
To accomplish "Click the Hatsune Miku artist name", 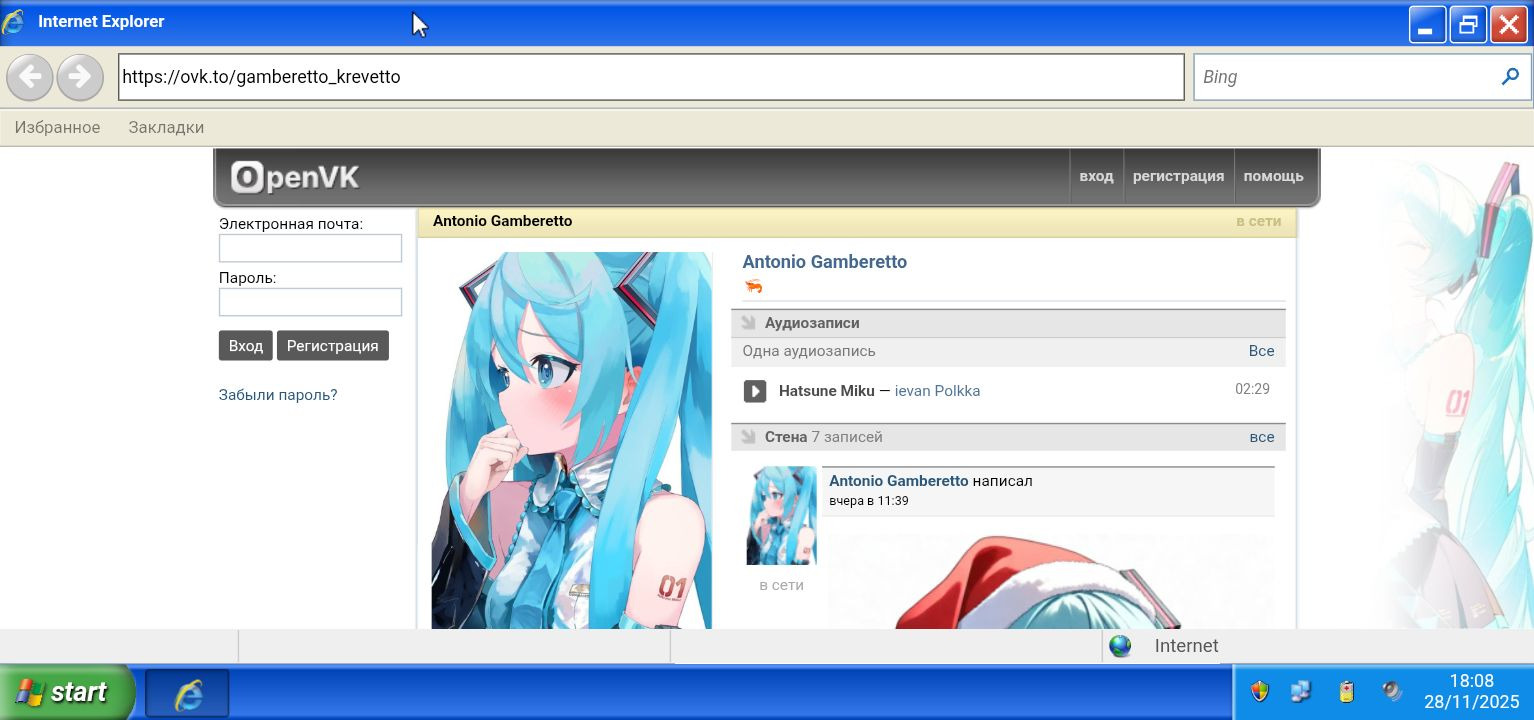I will (827, 391).
